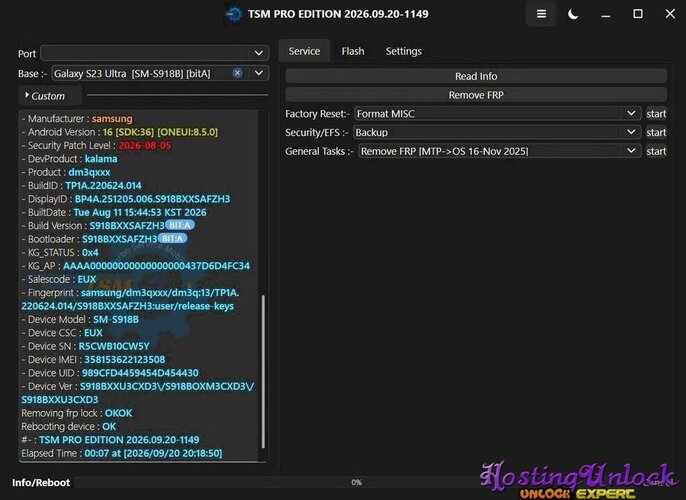The width and height of the screenshot is (686, 500).
Task: Start the Security/EFS task
Action: point(656,133)
